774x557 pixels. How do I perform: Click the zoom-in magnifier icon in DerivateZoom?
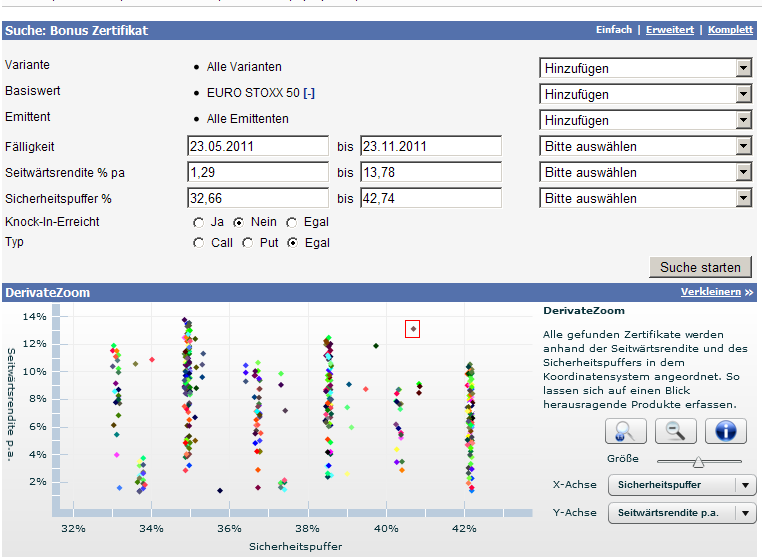[625, 431]
